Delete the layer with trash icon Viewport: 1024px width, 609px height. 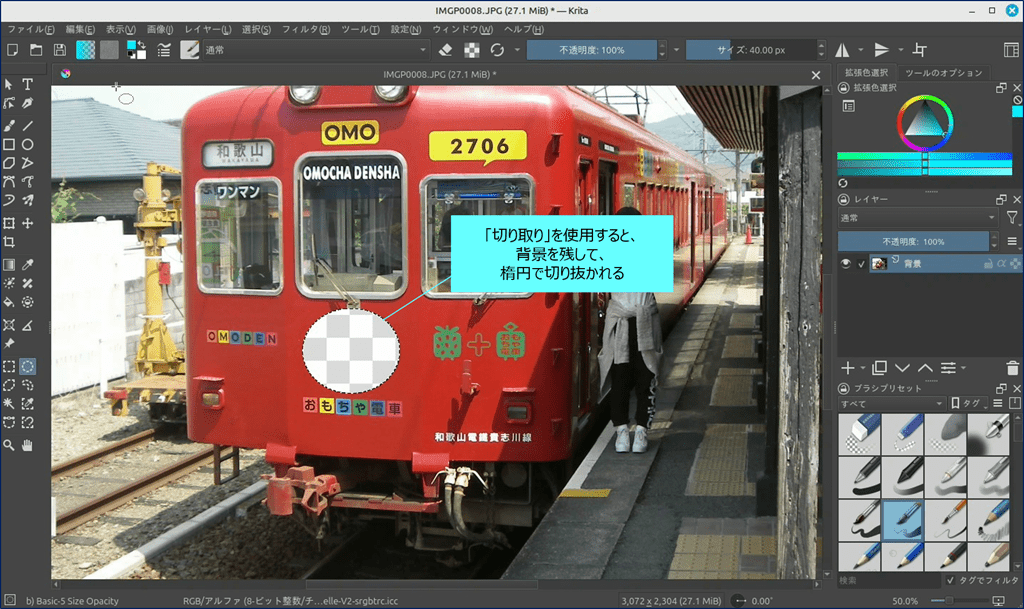pyautogui.click(x=1013, y=369)
